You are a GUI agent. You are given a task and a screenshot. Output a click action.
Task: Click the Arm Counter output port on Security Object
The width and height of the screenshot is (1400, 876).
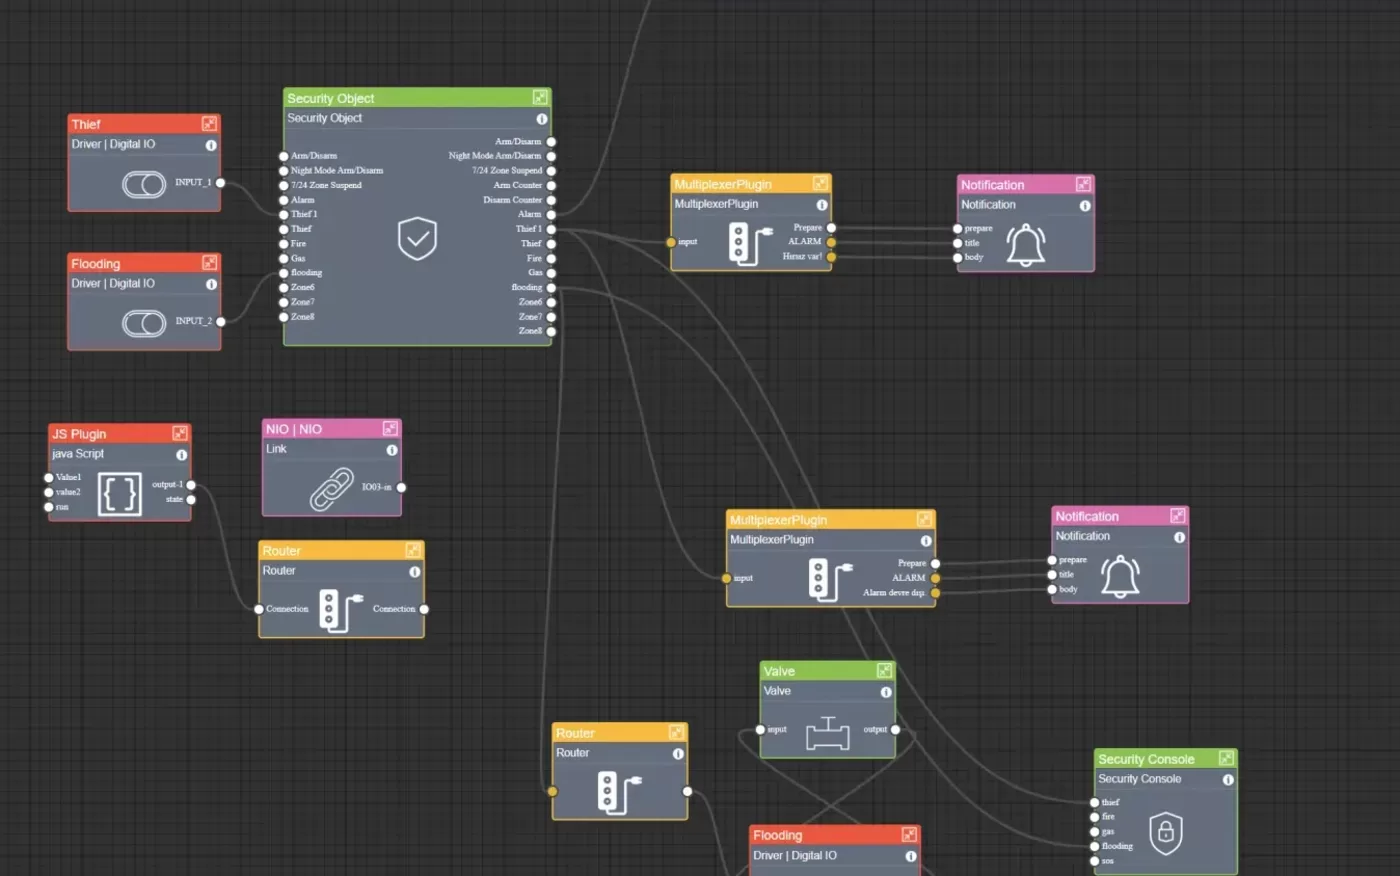click(551, 186)
